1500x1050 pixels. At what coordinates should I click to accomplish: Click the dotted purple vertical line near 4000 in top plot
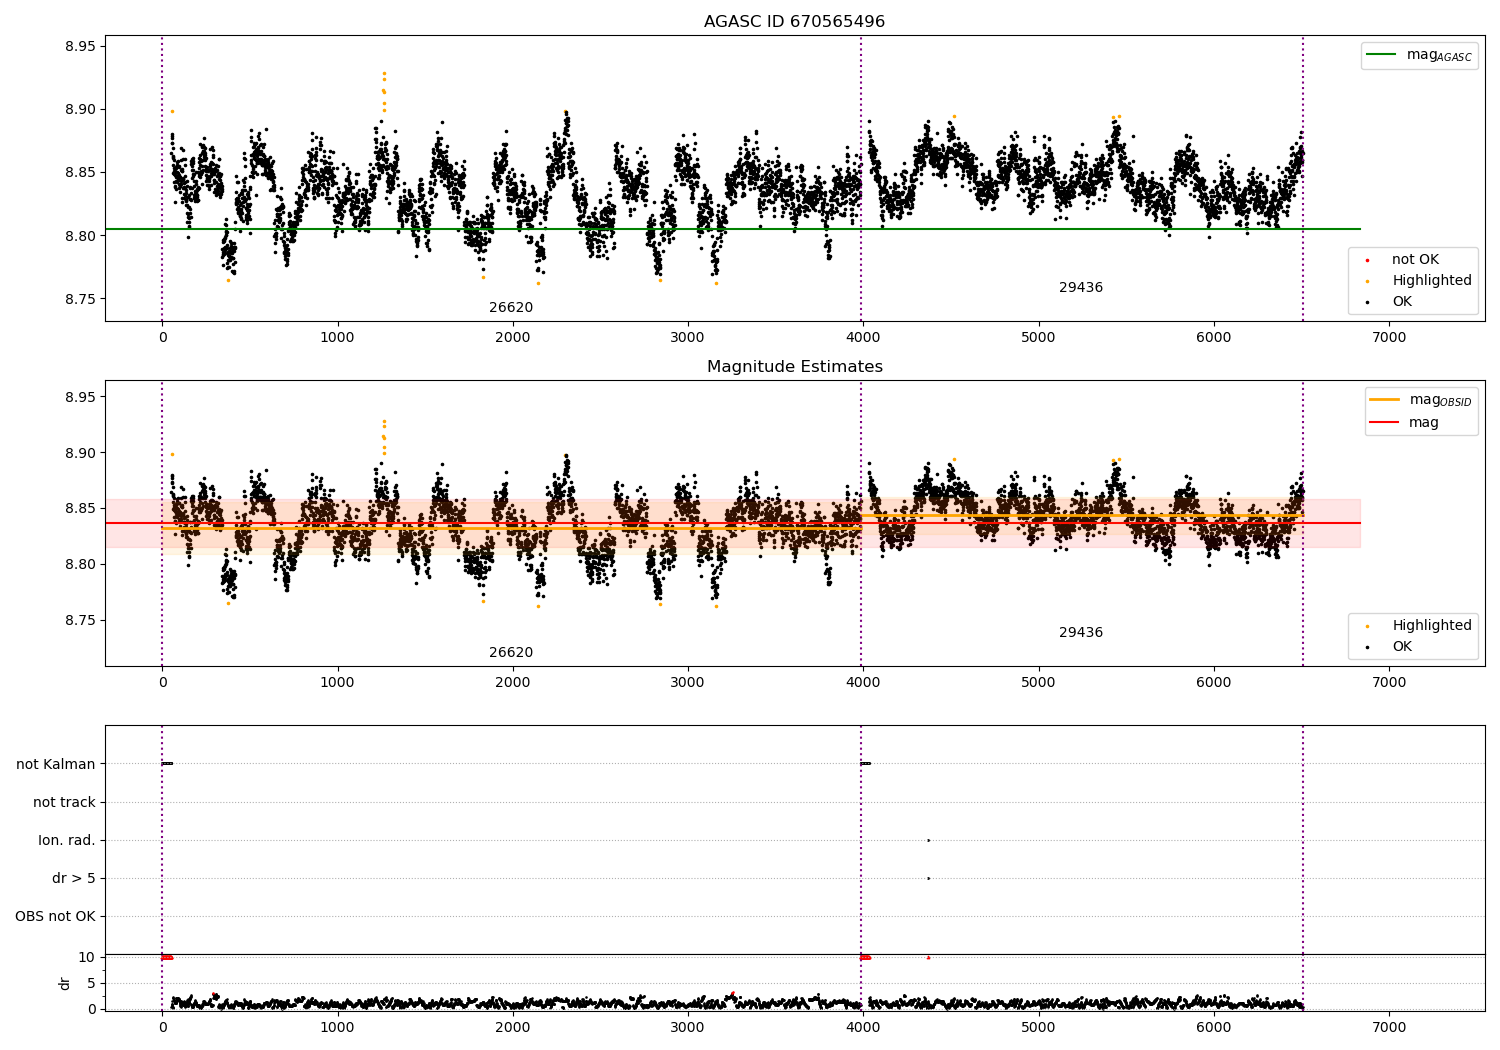point(861,178)
